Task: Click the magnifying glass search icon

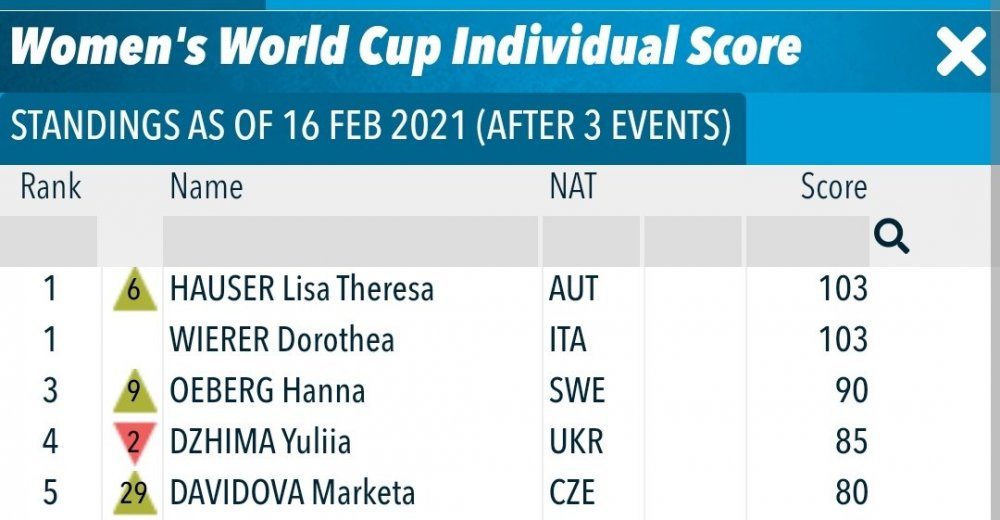Action: click(891, 237)
